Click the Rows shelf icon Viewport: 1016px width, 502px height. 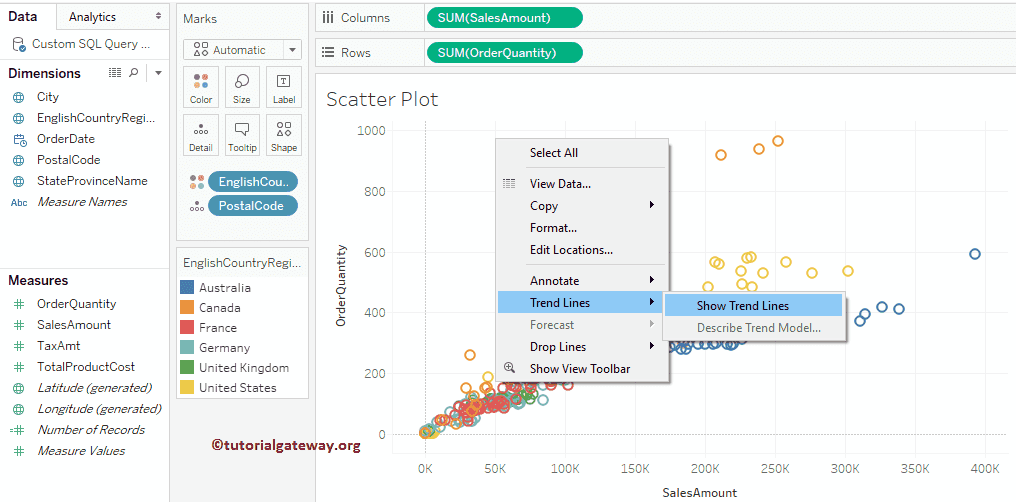328,52
